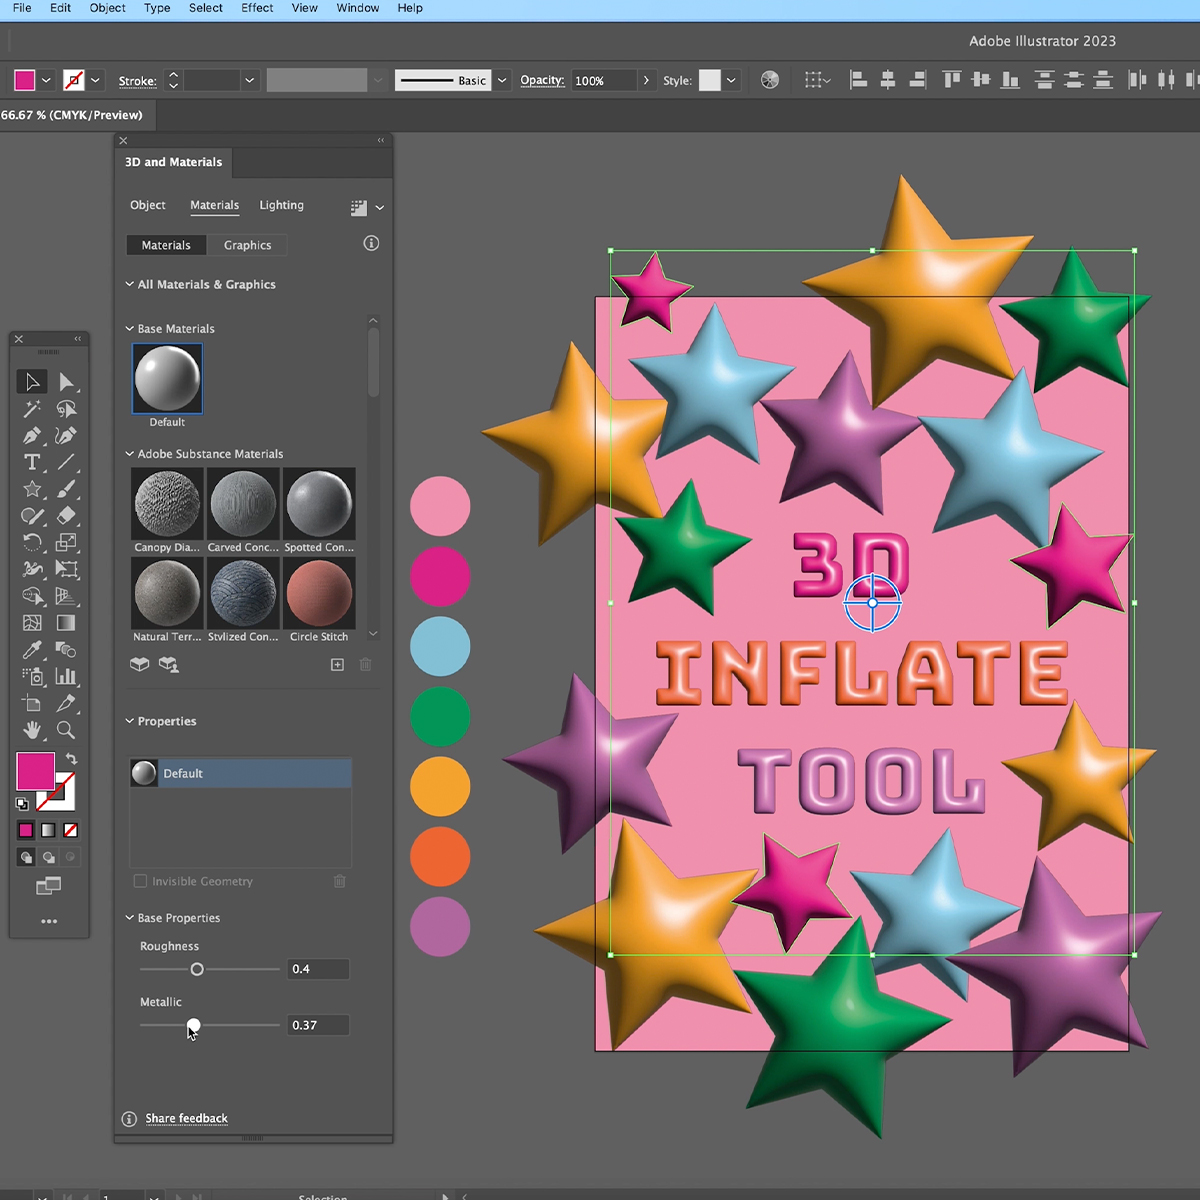Select the Circle Stitch material thumbnail
This screenshot has width=1200, height=1200.
pos(319,593)
